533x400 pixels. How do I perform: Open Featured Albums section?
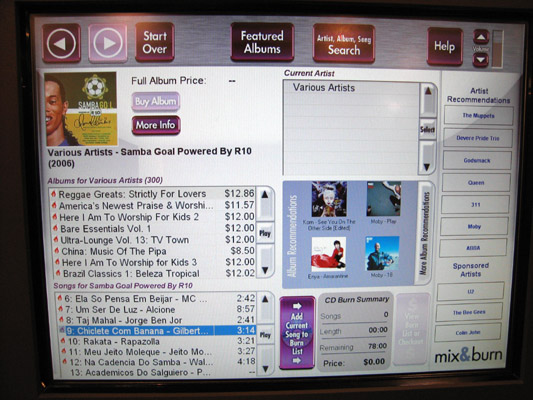pyautogui.click(x=262, y=42)
